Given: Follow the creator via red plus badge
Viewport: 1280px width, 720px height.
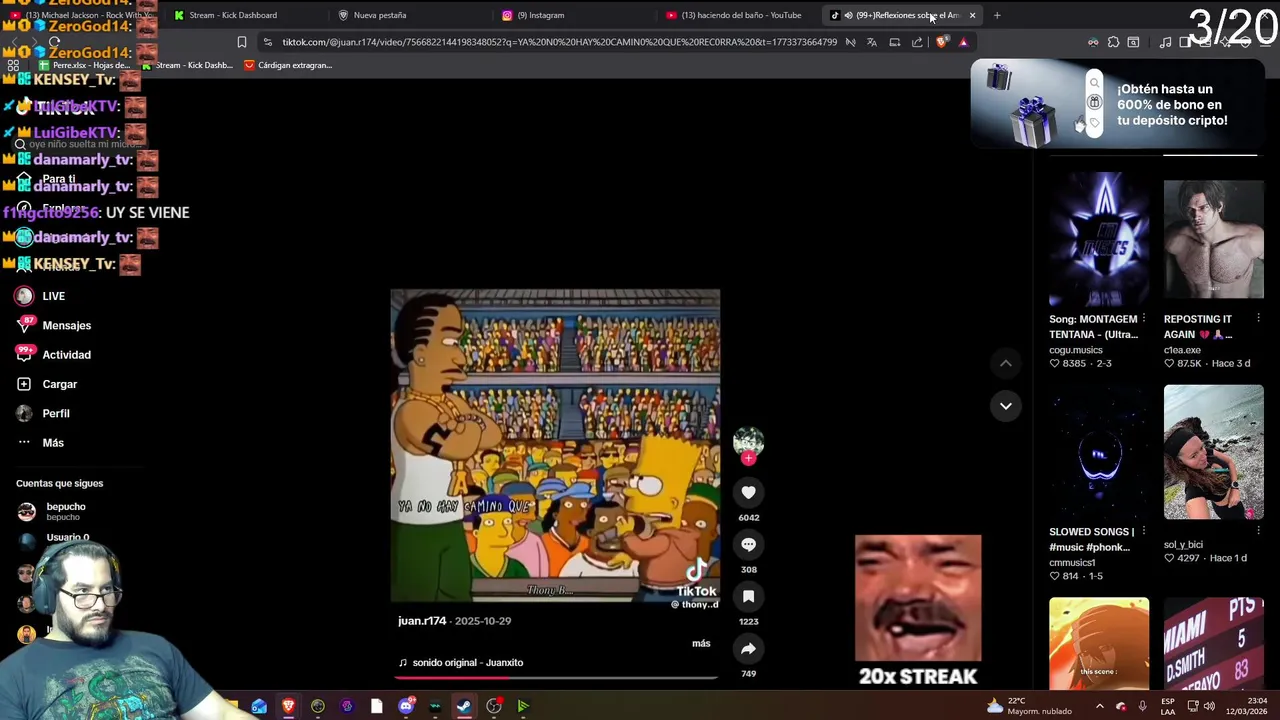Looking at the screenshot, I should click(x=748, y=459).
